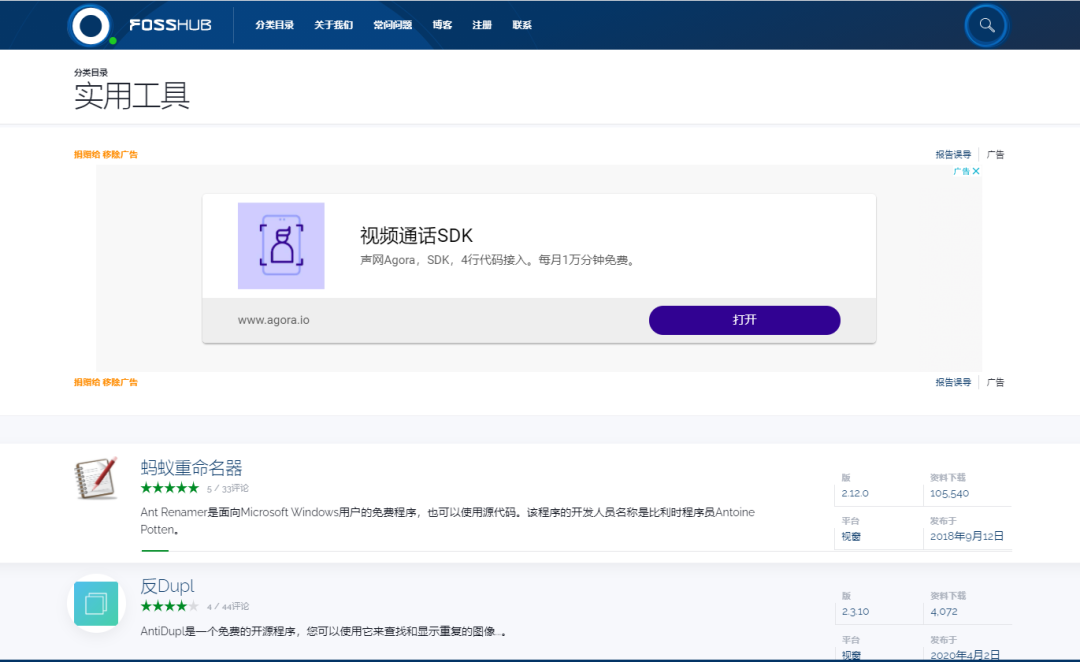The width and height of the screenshot is (1080, 662).
Task: Click the Ant Renamer green star rating
Action: [x=169, y=488]
